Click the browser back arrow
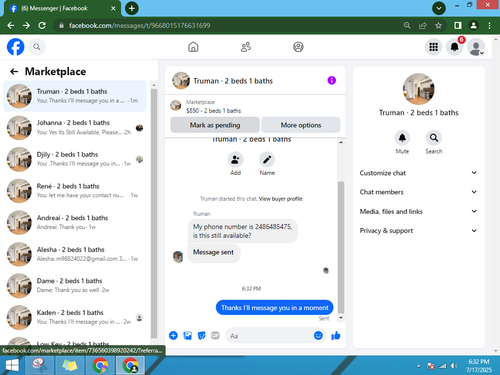Viewport: 500px width, 375px height. [11, 25]
